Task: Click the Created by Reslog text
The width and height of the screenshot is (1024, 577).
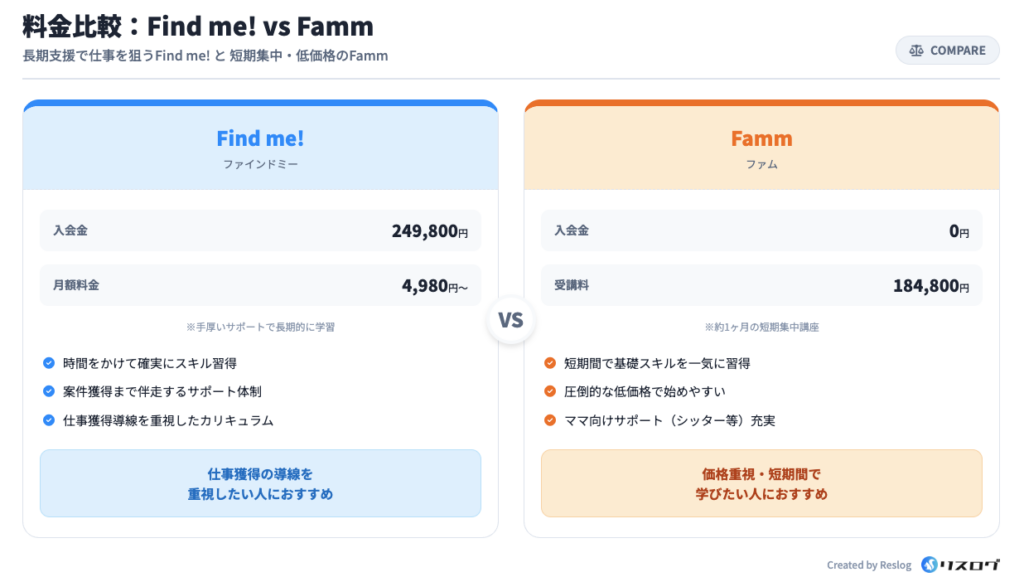Action: [868, 566]
